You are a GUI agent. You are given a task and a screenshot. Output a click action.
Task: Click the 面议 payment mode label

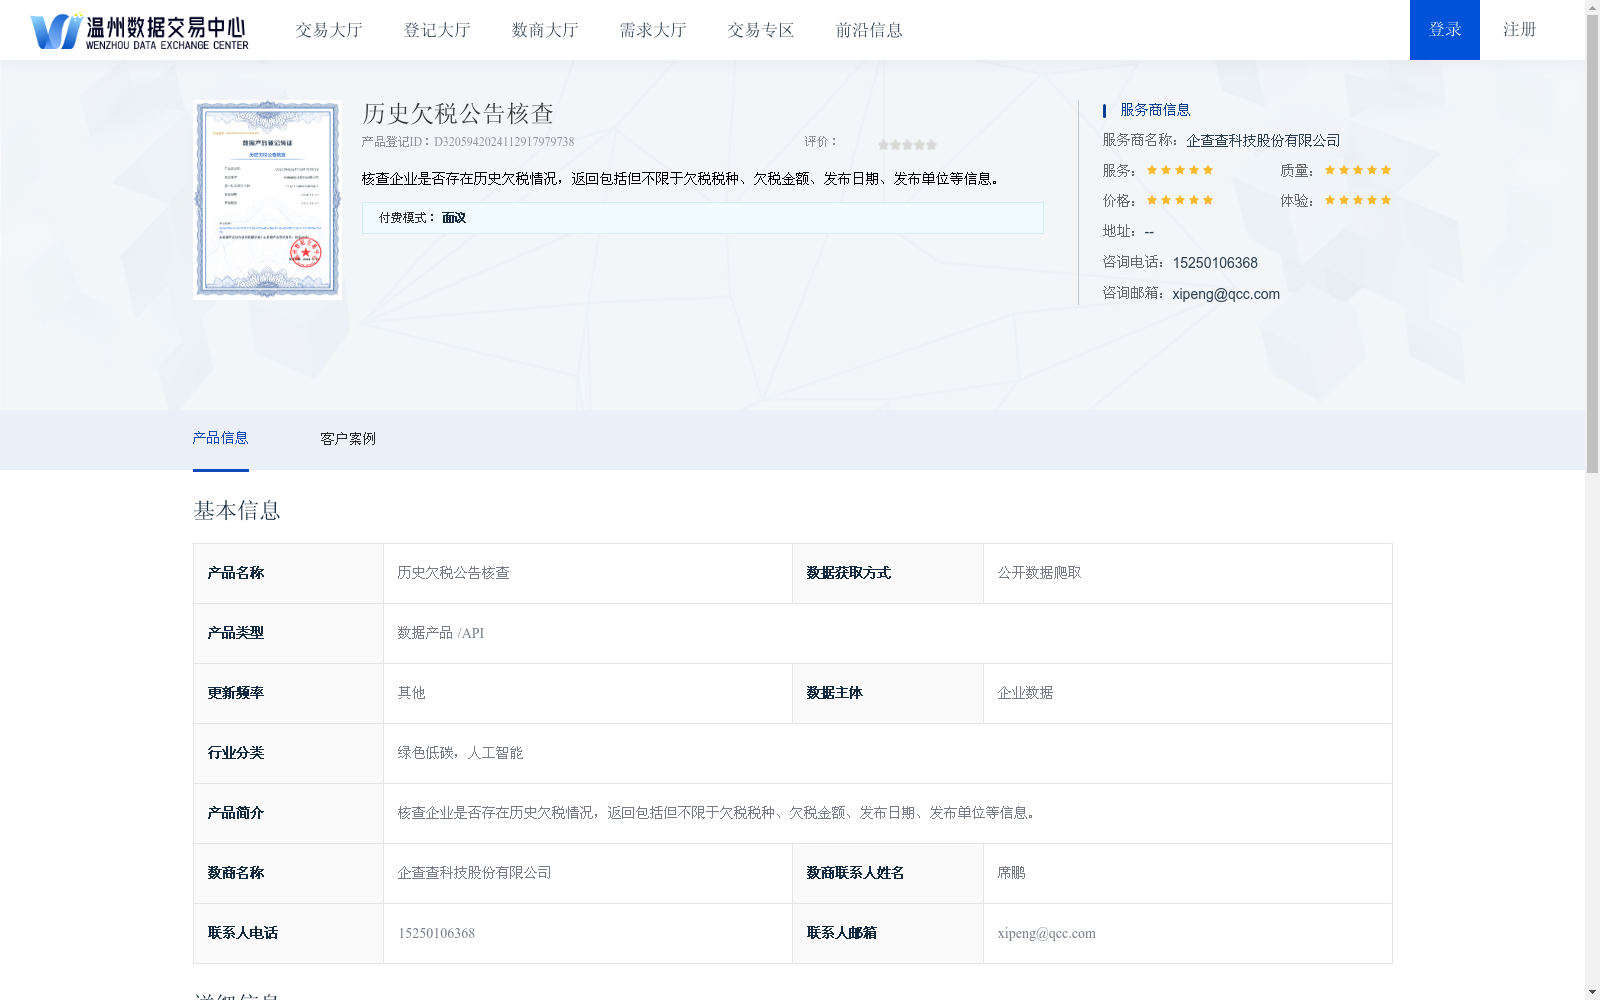[453, 217]
